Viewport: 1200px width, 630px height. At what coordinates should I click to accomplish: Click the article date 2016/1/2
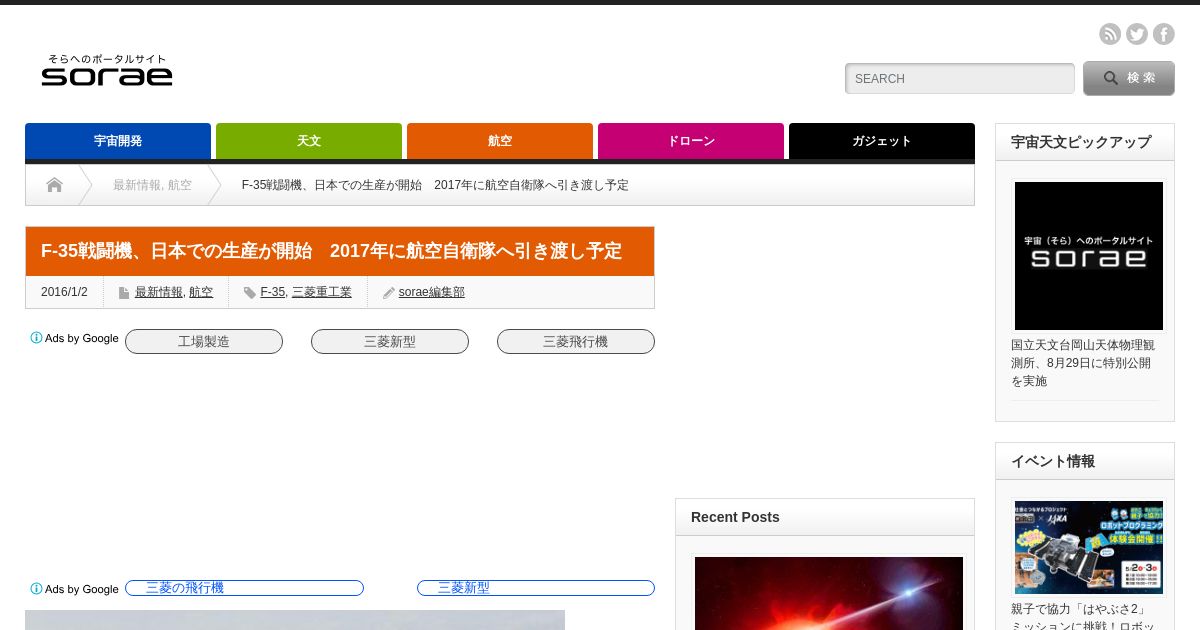(64, 292)
